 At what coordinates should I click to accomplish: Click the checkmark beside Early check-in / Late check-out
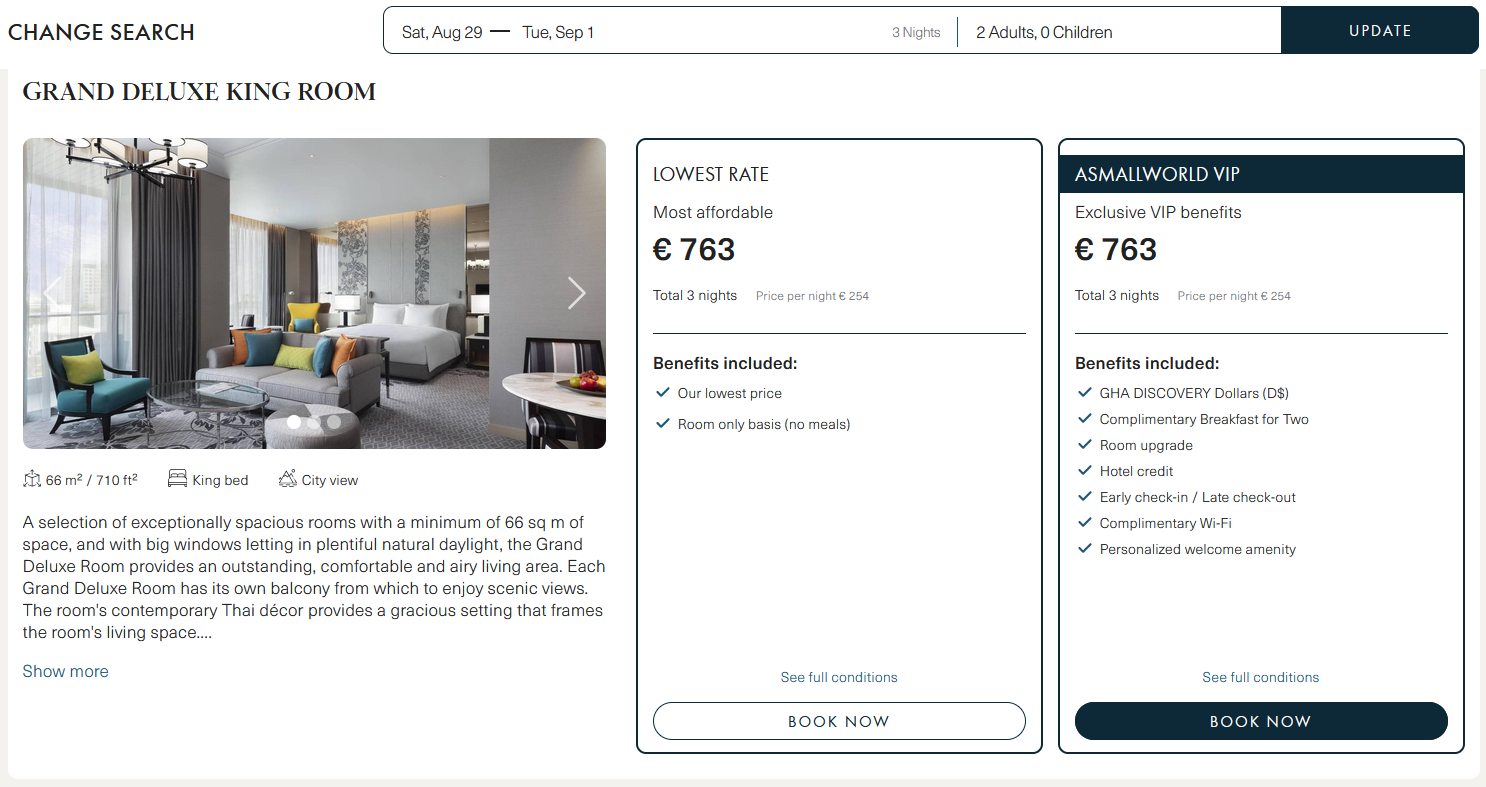pos(1085,496)
